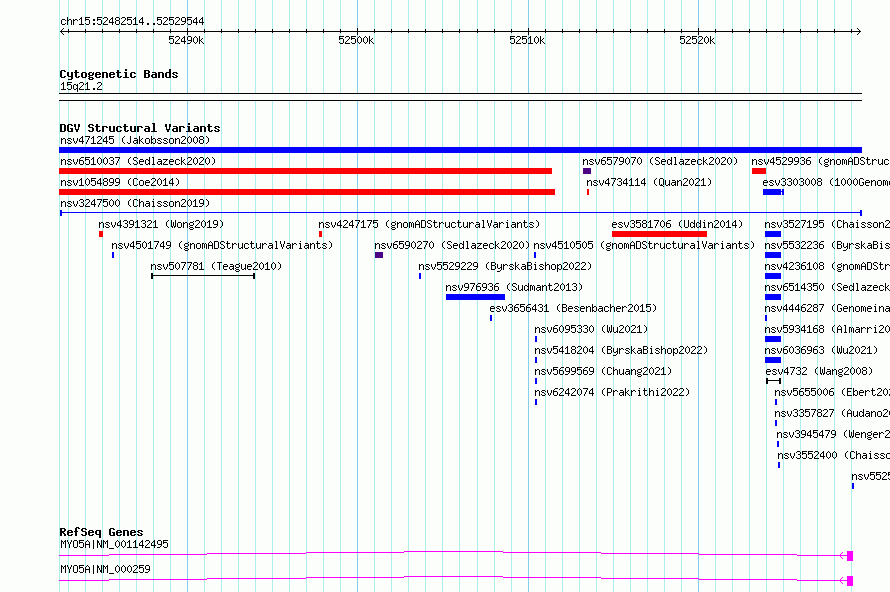Select nsv5418204 (ByrskaBishop2022) label
The height and width of the screenshot is (592, 890).
(x=621, y=350)
